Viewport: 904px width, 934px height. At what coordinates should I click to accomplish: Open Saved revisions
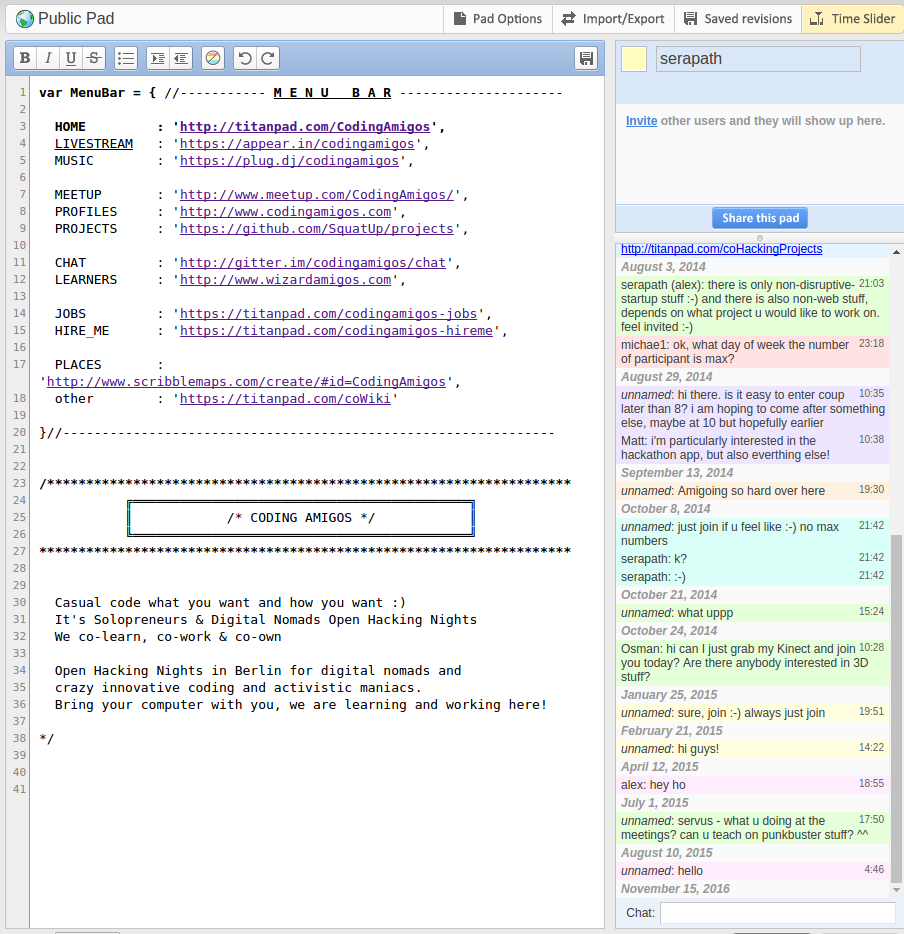pyautogui.click(x=738, y=19)
